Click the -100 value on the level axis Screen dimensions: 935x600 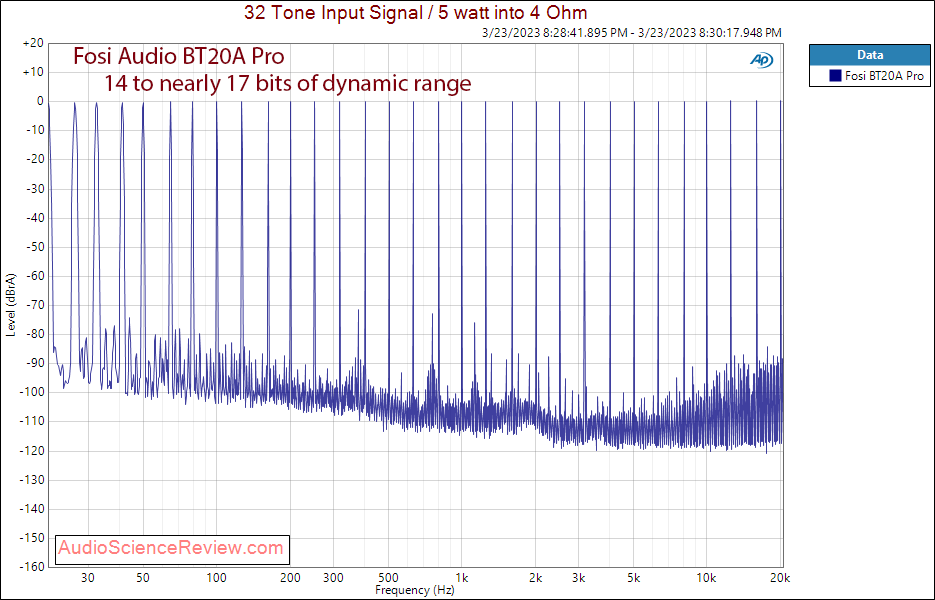click(x=32, y=392)
